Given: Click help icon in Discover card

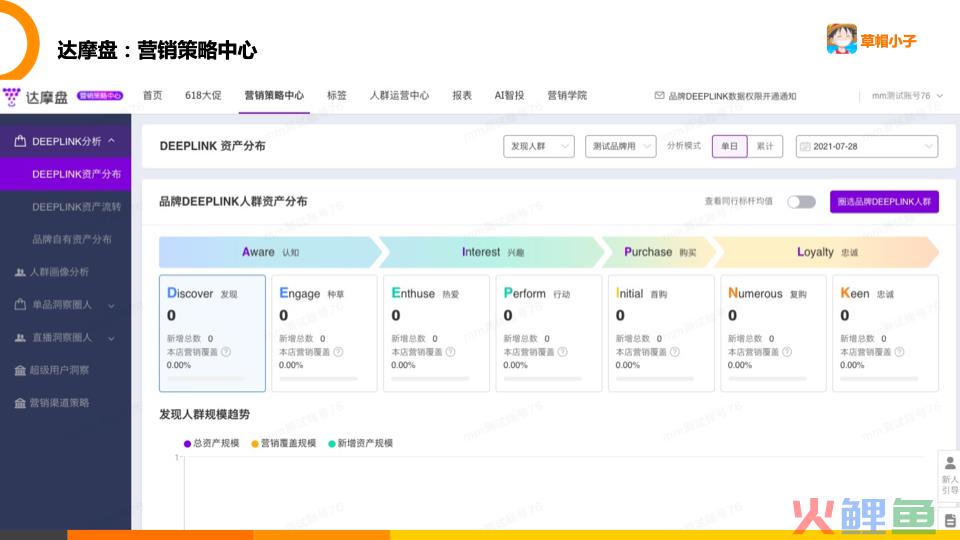Looking at the screenshot, I should pos(226,352).
